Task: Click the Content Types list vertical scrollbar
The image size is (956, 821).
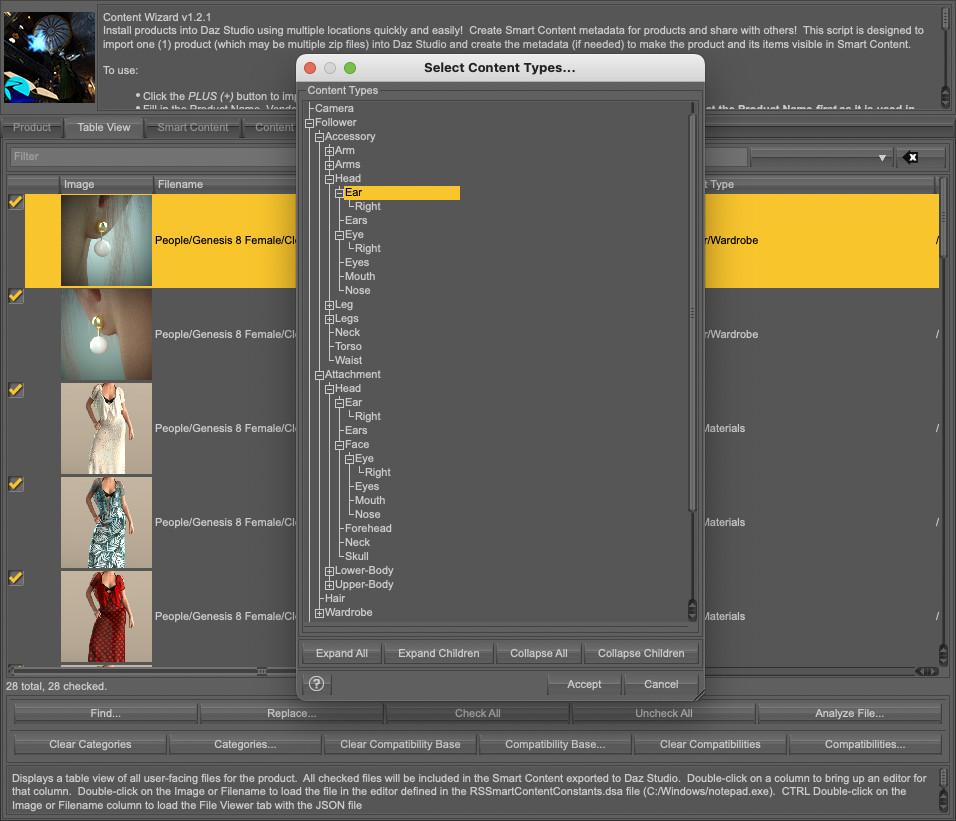Action: pos(691,312)
